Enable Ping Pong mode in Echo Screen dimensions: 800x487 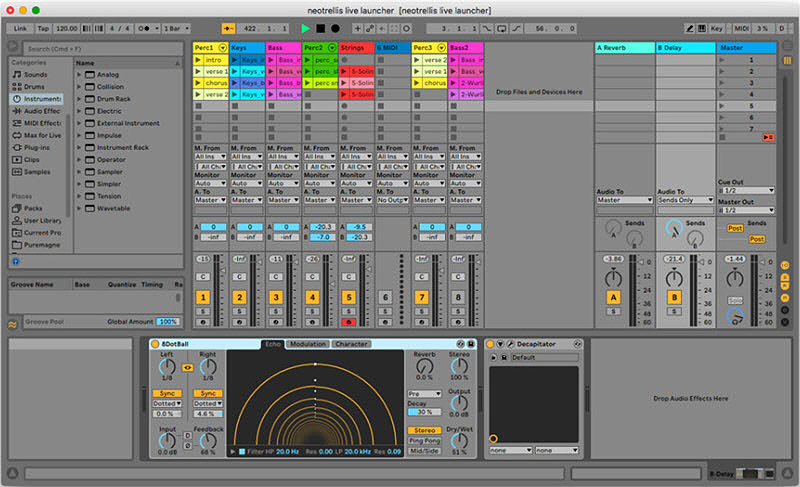pos(424,440)
